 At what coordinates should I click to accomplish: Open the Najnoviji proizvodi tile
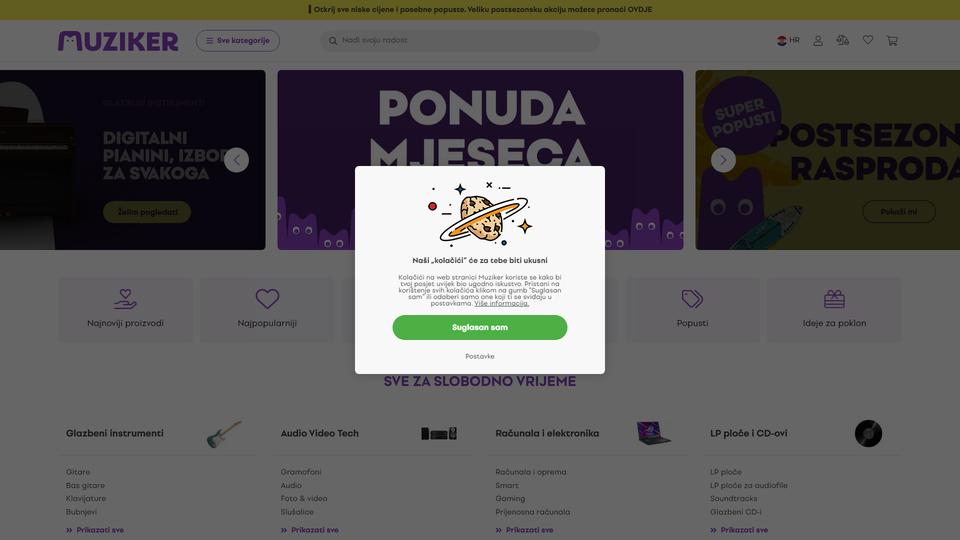(x=125, y=309)
